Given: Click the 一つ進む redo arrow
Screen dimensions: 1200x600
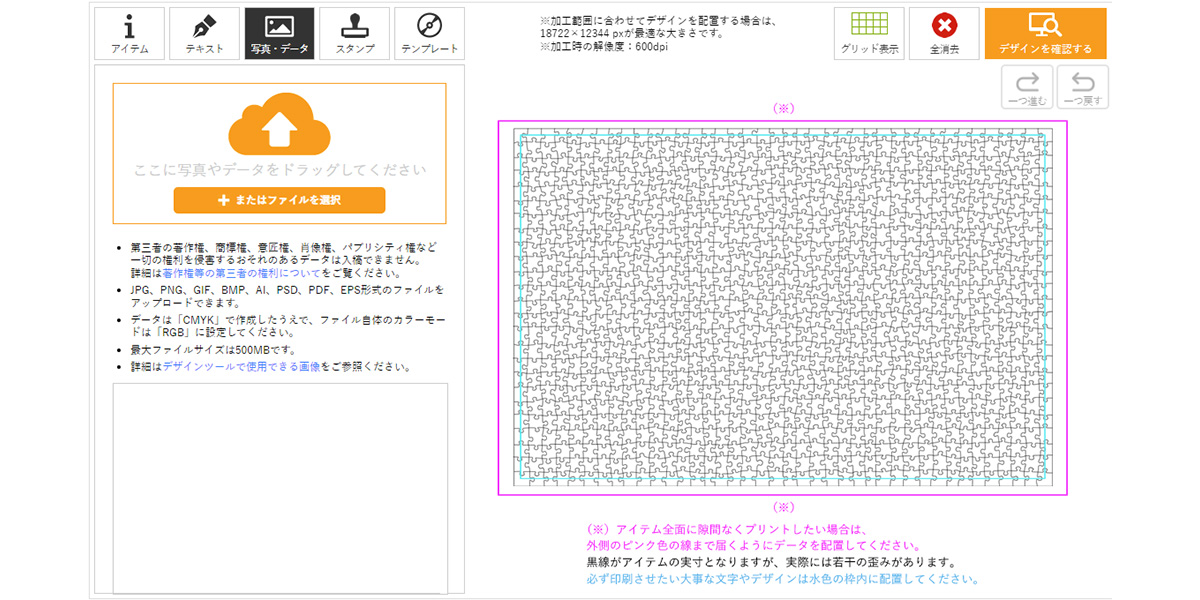Looking at the screenshot, I should click(1028, 88).
